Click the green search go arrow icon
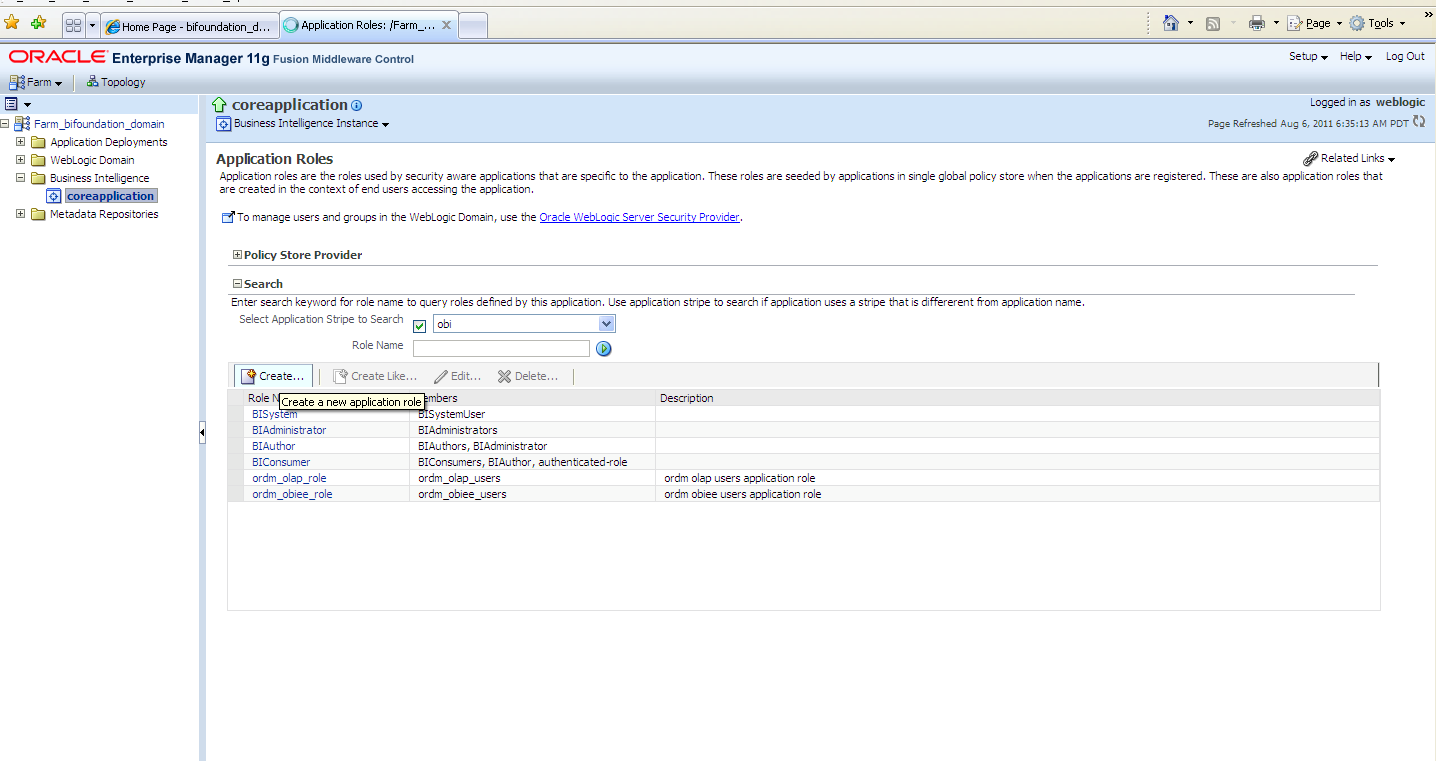This screenshot has width=1436, height=761. pos(603,349)
